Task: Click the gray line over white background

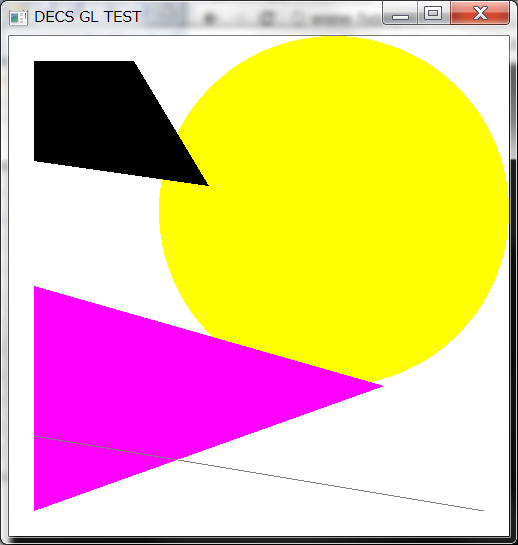Action: click(330, 486)
